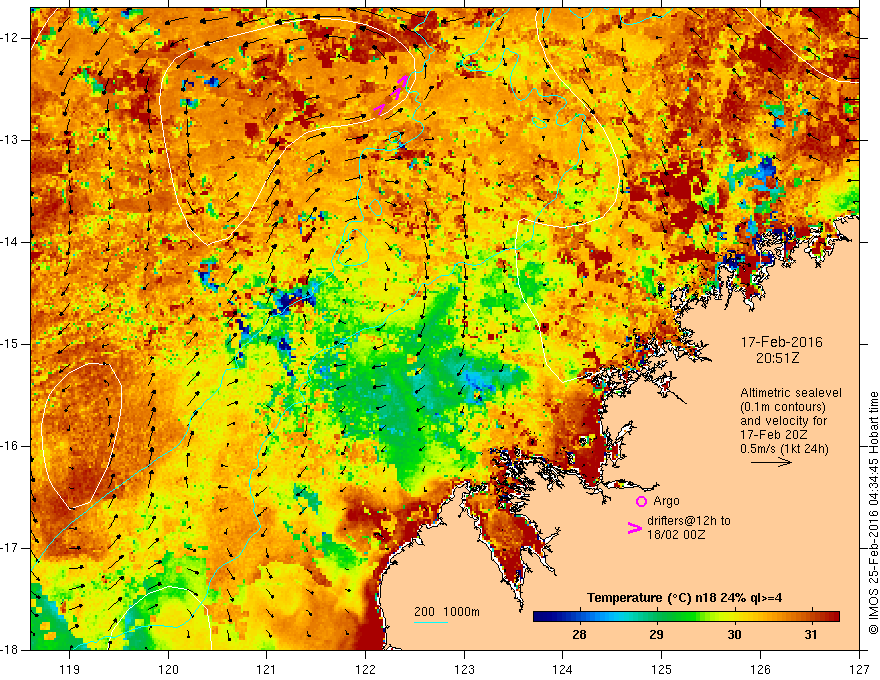
Task: Click the magenta drifter markers on the map
Action: (392, 95)
